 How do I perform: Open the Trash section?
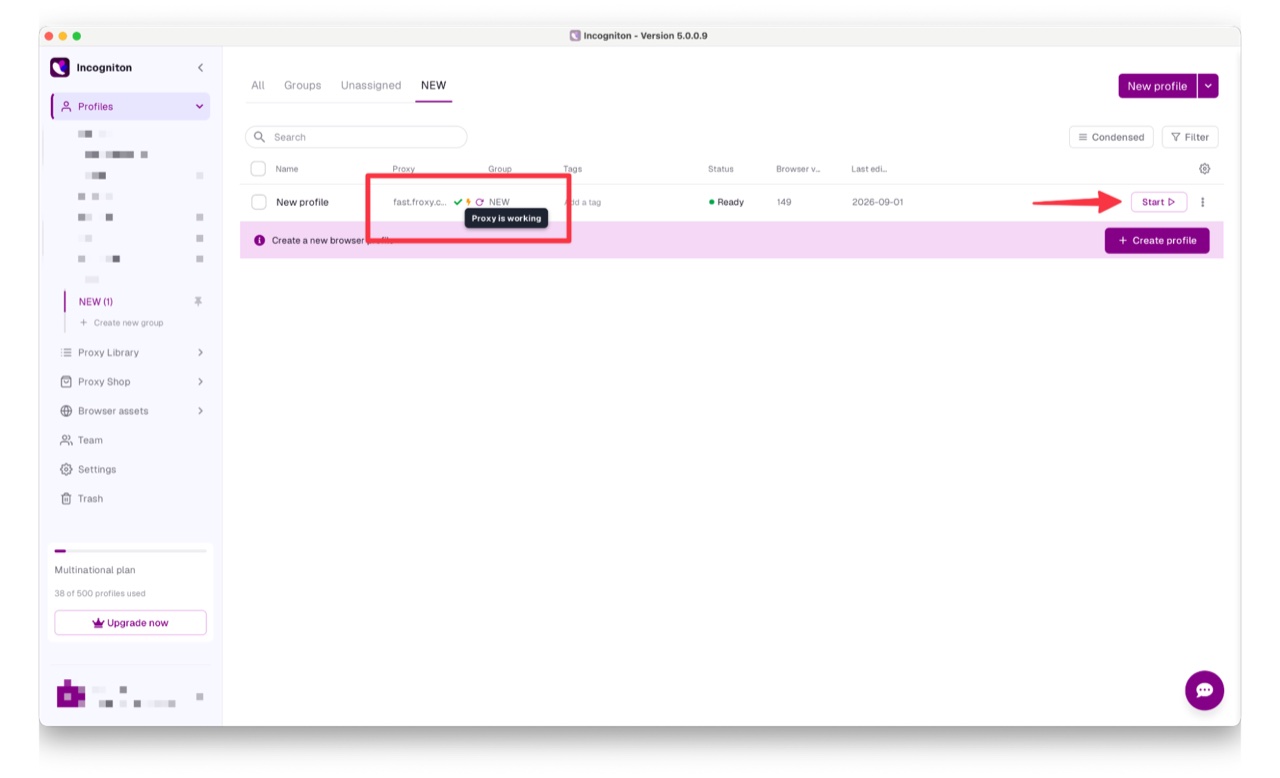[x=90, y=498]
